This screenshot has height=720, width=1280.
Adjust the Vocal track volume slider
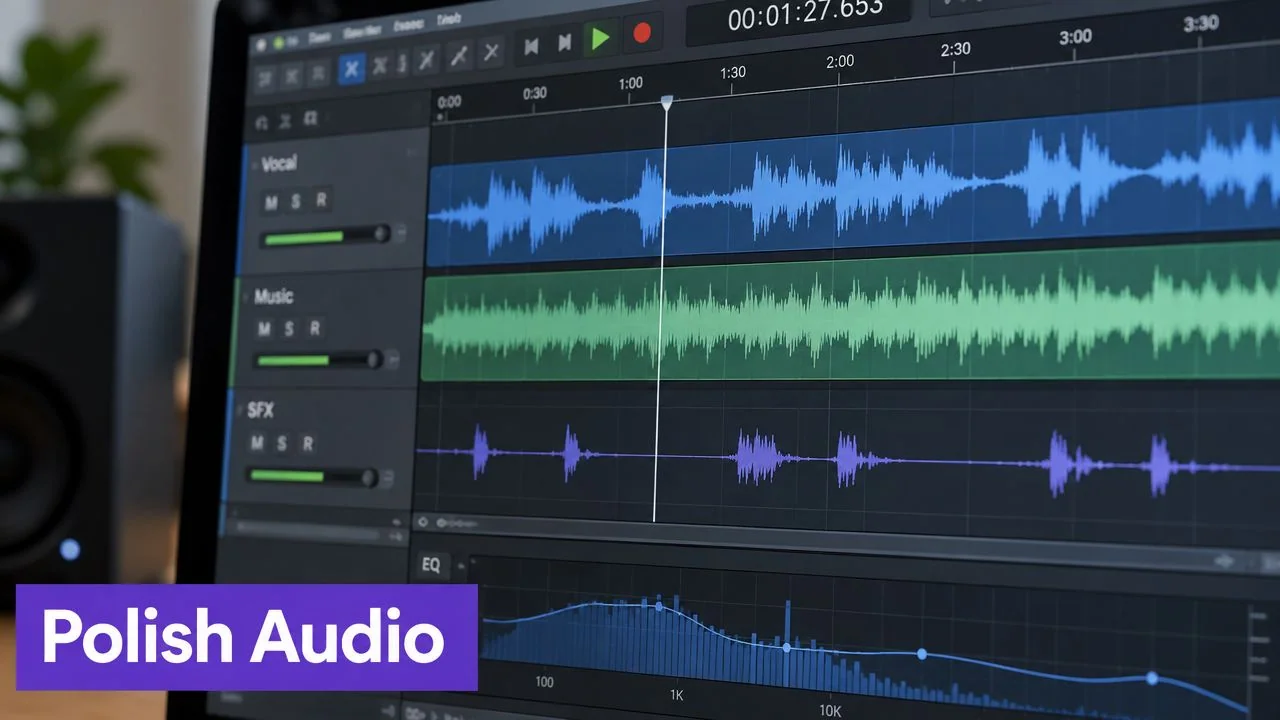325,237
